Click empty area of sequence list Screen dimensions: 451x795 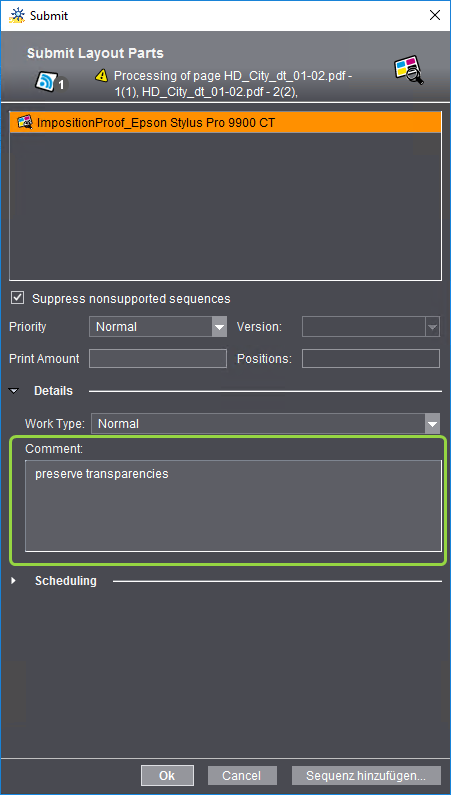(x=226, y=205)
